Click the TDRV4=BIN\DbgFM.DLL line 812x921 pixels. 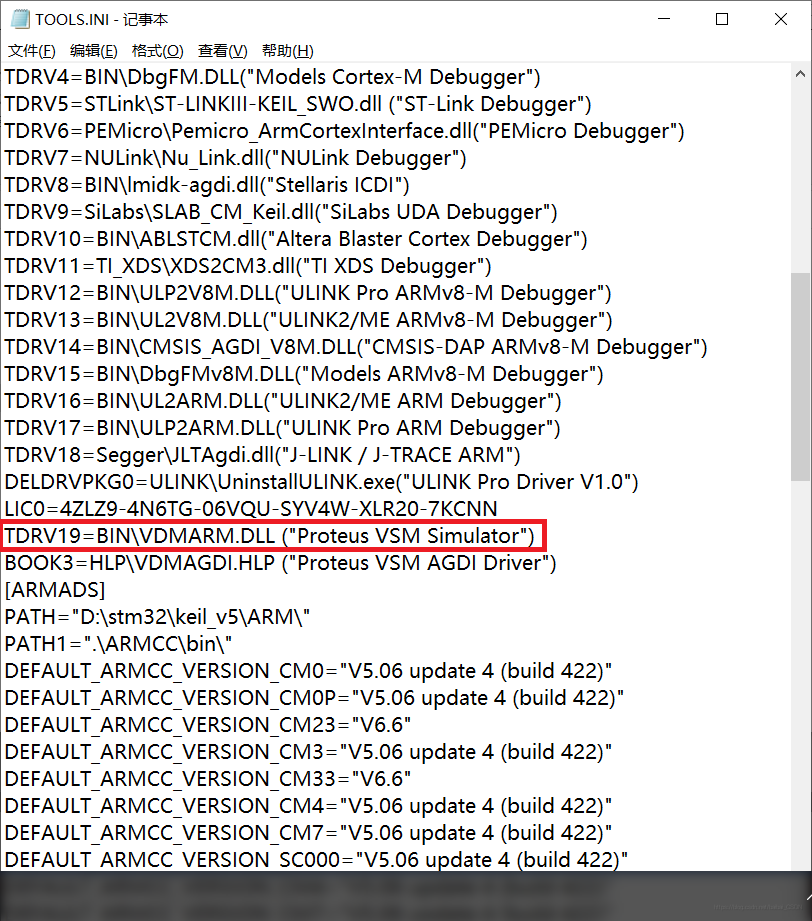click(x=273, y=77)
